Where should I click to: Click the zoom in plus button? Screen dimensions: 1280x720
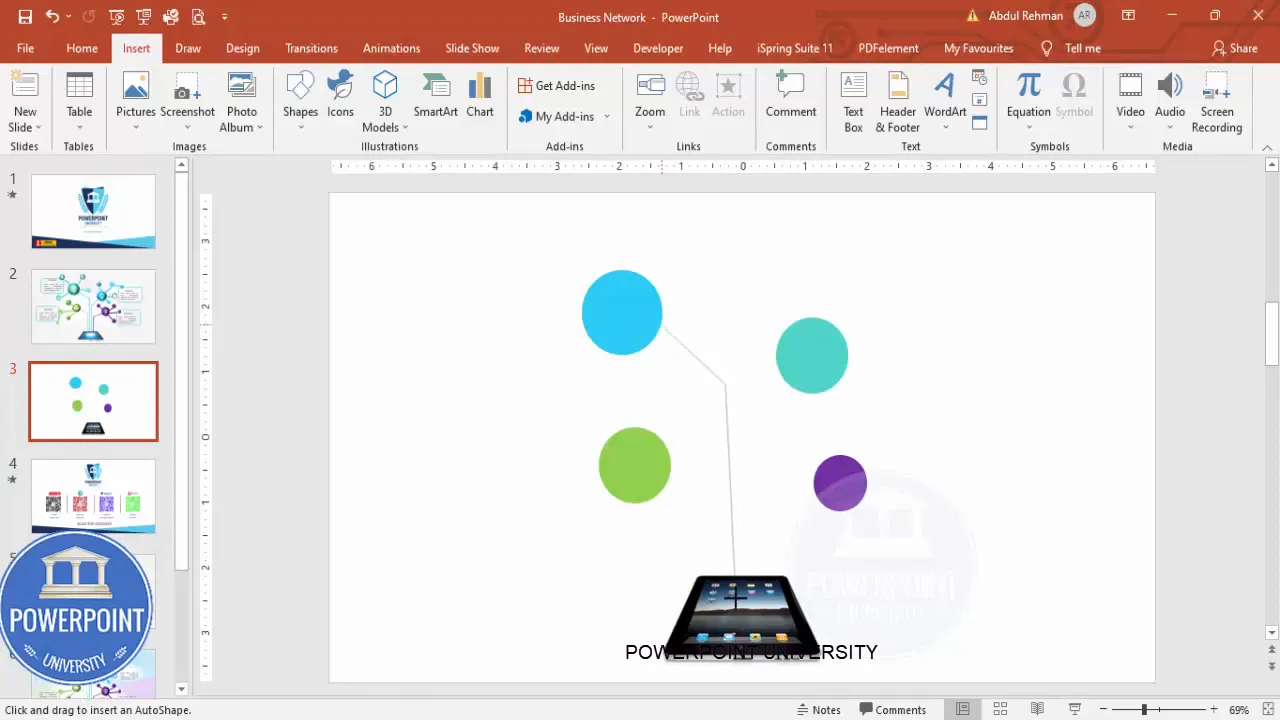tap(1213, 709)
